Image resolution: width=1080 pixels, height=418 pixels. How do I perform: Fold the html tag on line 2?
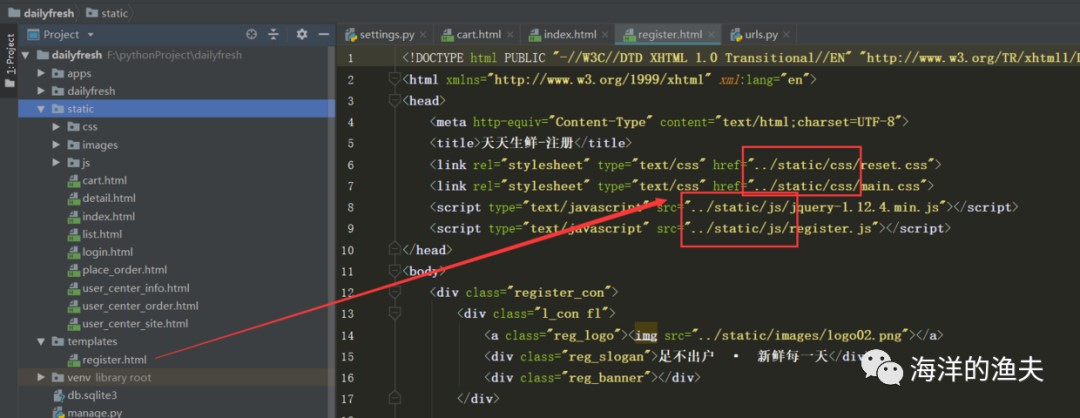[x=395, y=80]
